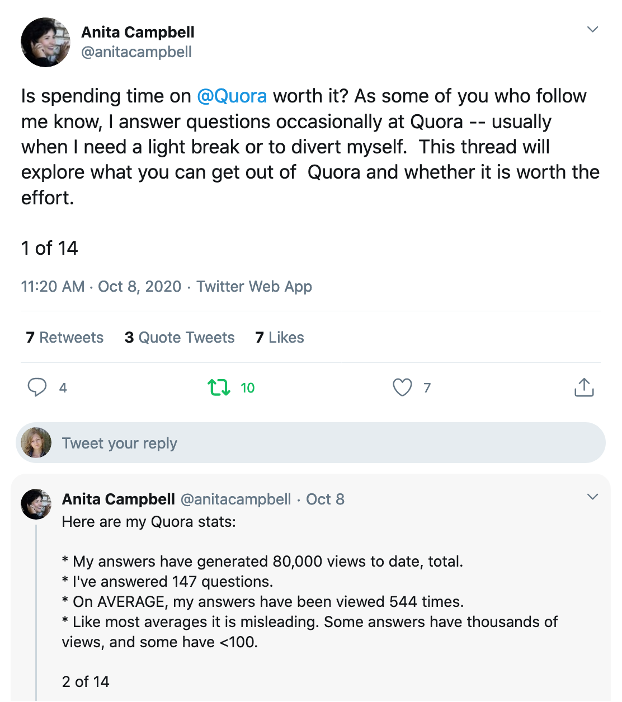View the 3 Quote Tweets list
The width and height of the screenshot is (622, 702).
click(180, 337)
